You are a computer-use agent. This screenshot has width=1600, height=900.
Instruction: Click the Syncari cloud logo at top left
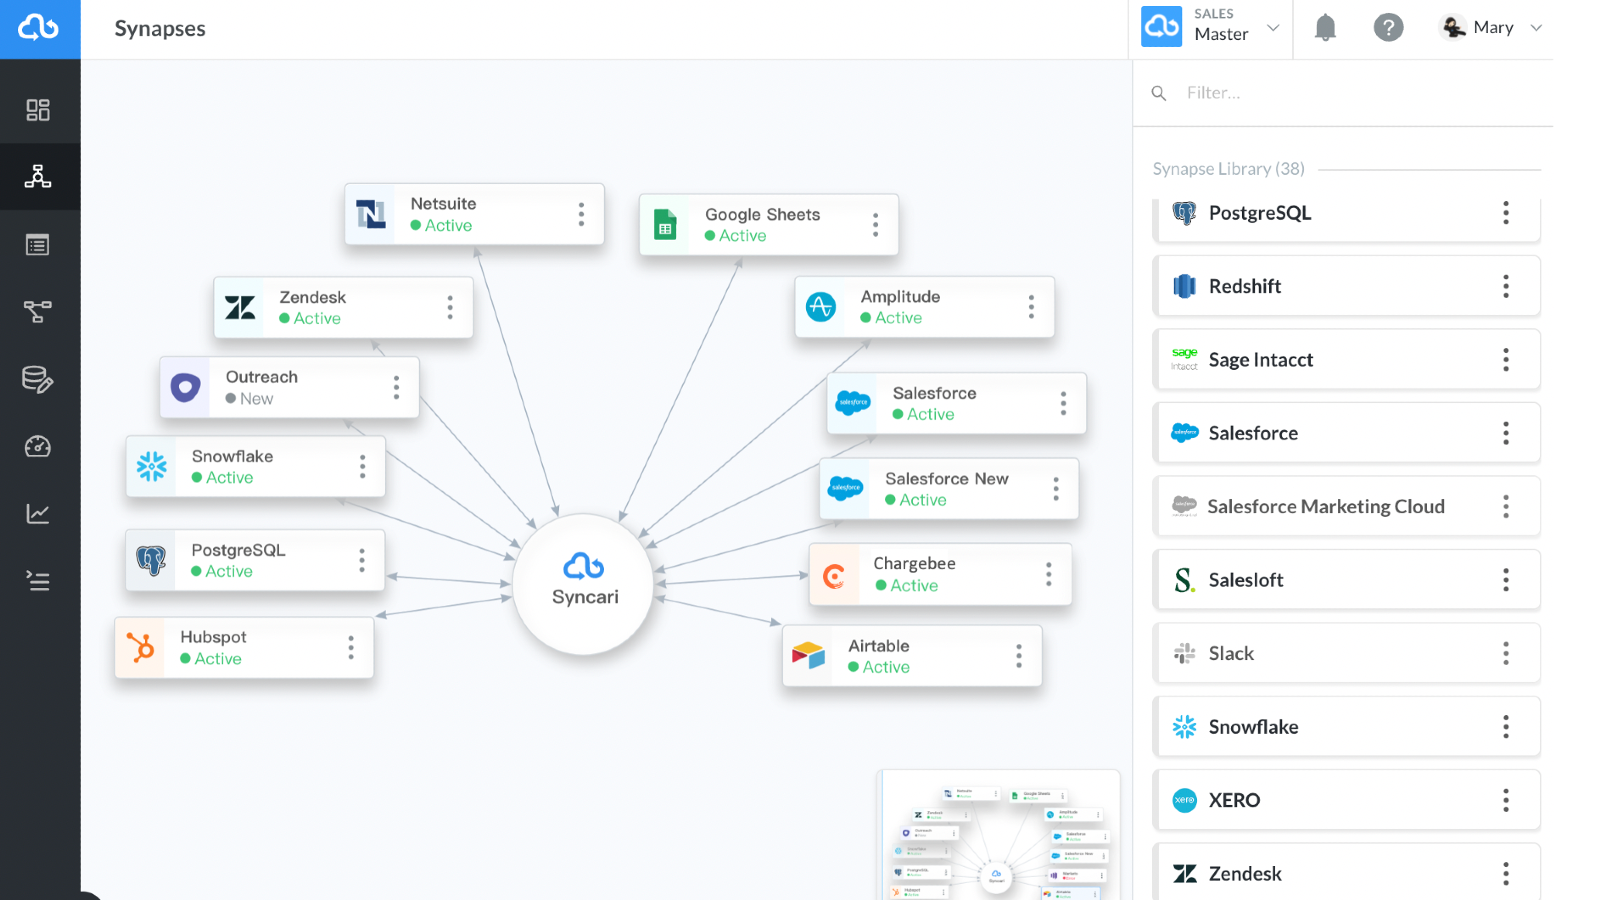39,29
